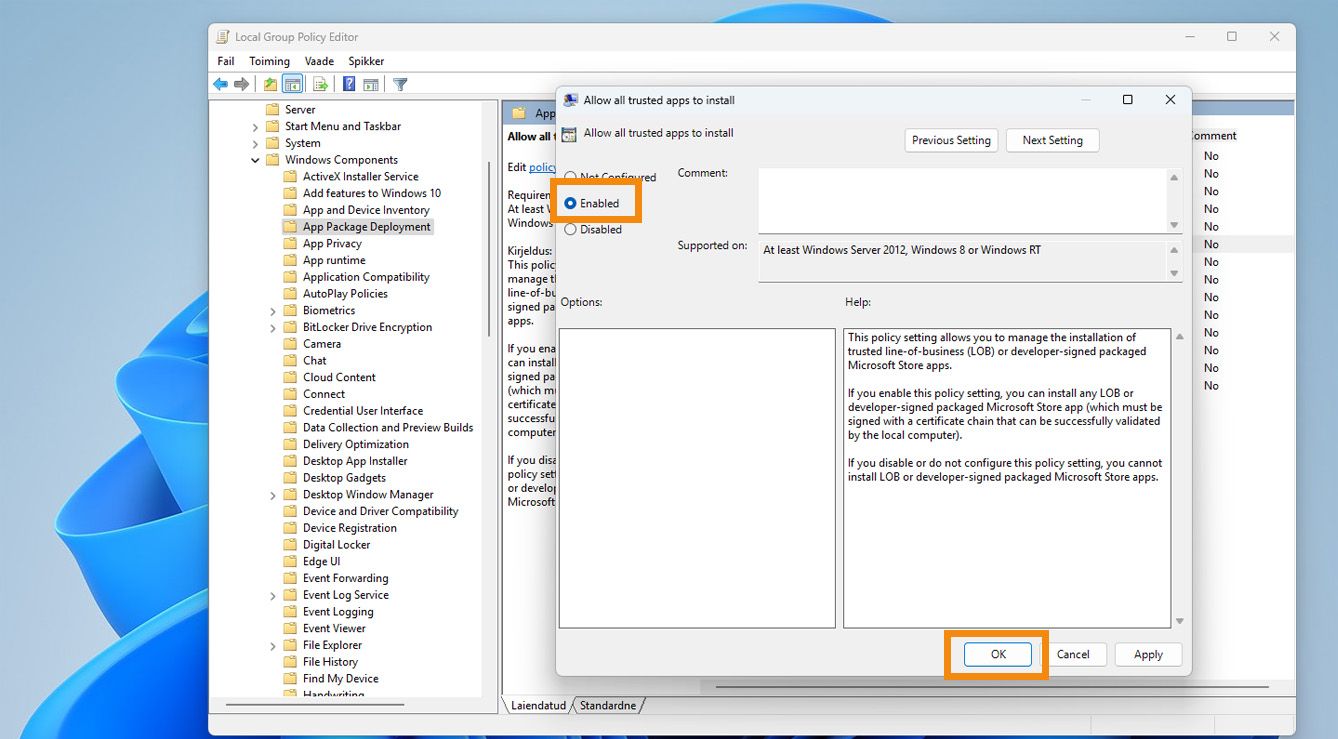Click the Forward arrow in the toolbar
Screen dimensions: 1338x739
click(241, 84)
